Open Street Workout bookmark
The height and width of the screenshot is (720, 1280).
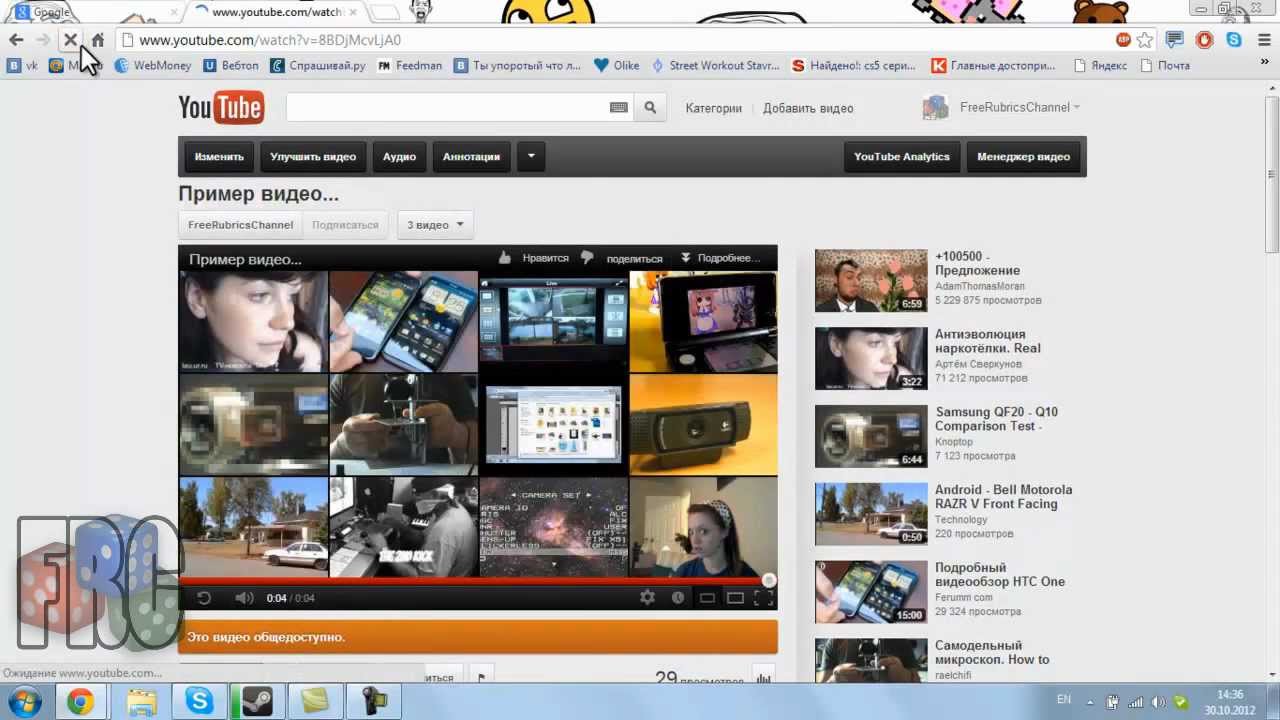click(715, 65)
